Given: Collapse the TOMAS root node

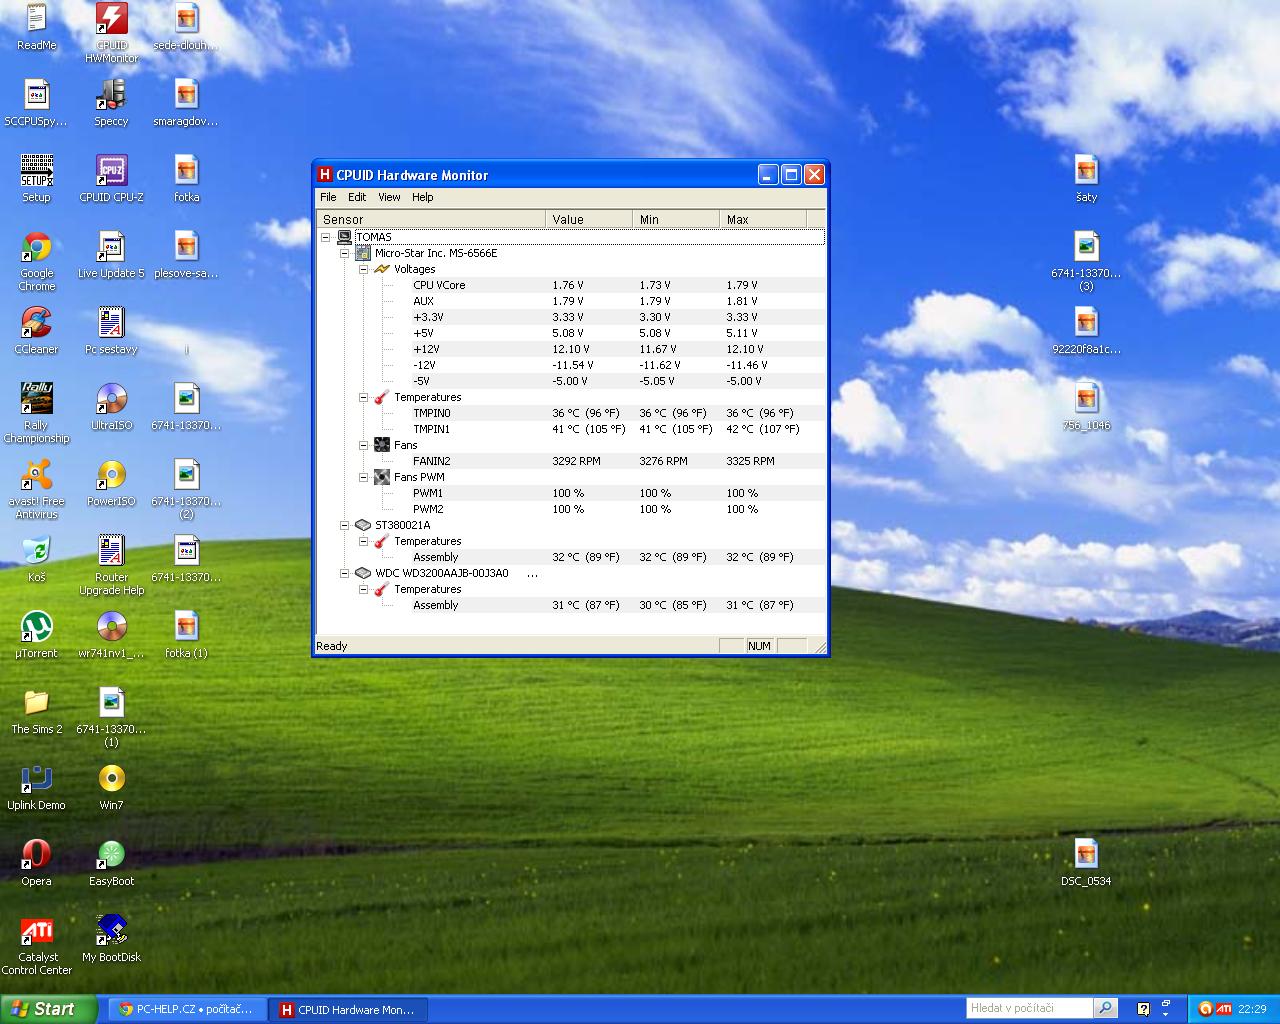Looking at the screenshot, I should [326, 237].
